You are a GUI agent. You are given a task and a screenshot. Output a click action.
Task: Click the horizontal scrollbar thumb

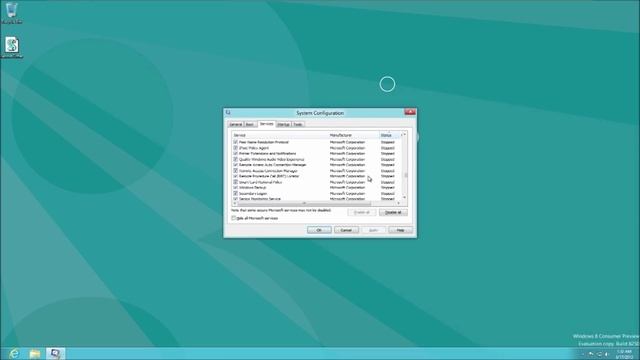tap(304, 203)
